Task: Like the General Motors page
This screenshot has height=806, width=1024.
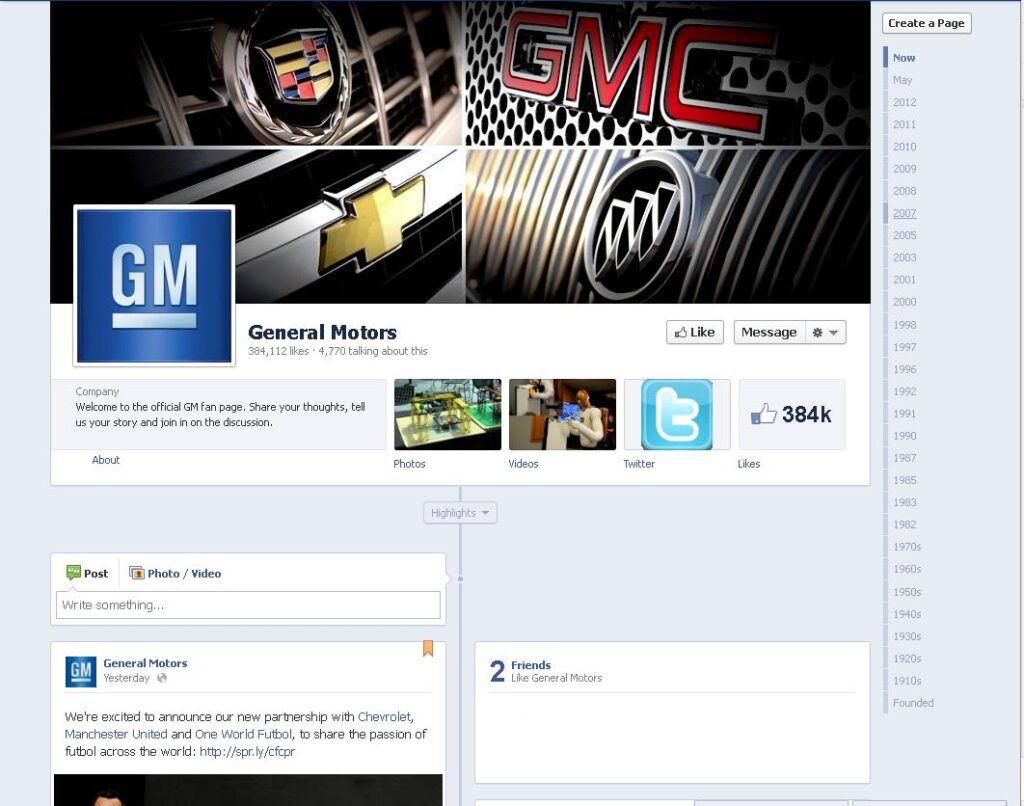Action: tap(695, 332)
